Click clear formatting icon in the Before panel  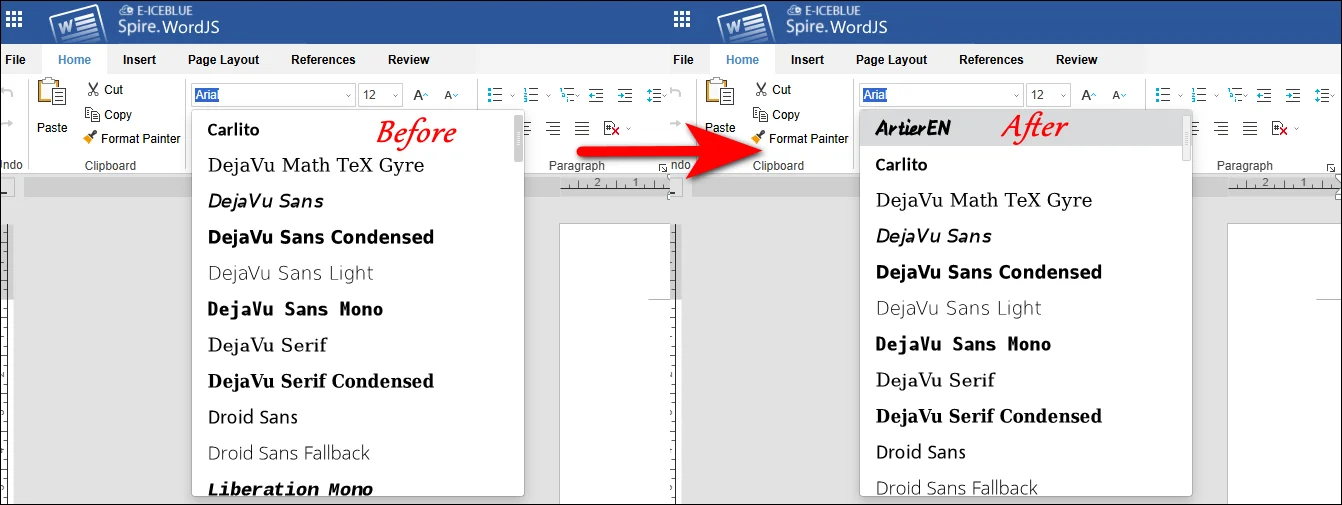611,128
